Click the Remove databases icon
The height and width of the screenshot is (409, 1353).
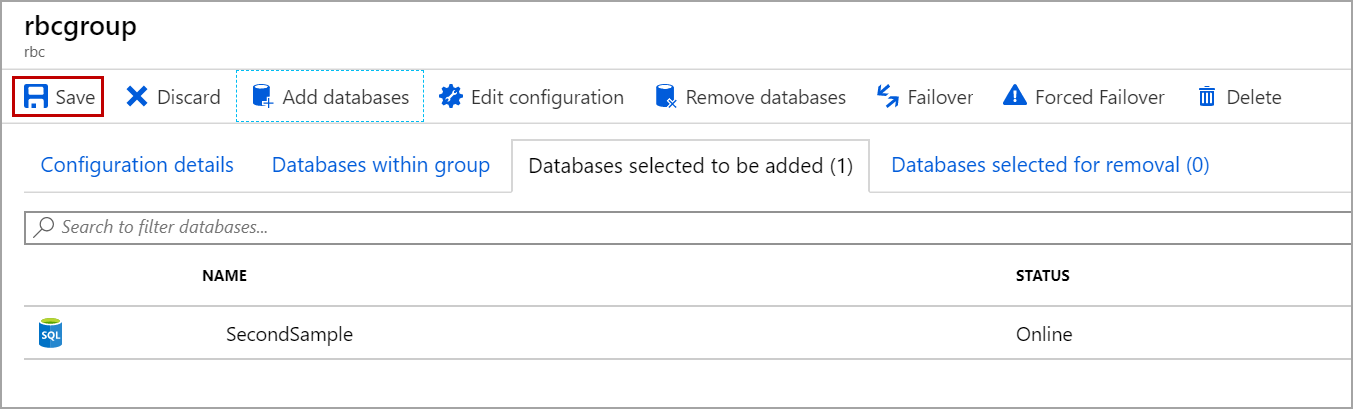click(x=666, y=97)
